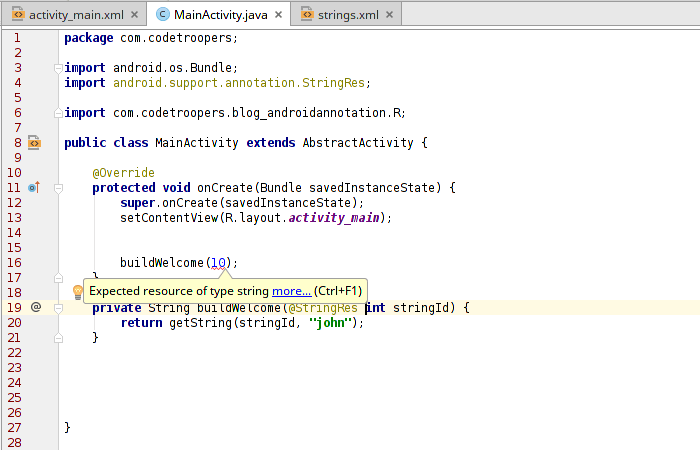Click the "more..." link in the error tooltip
This screenshot has width=700, height=450.
(291, 291)
